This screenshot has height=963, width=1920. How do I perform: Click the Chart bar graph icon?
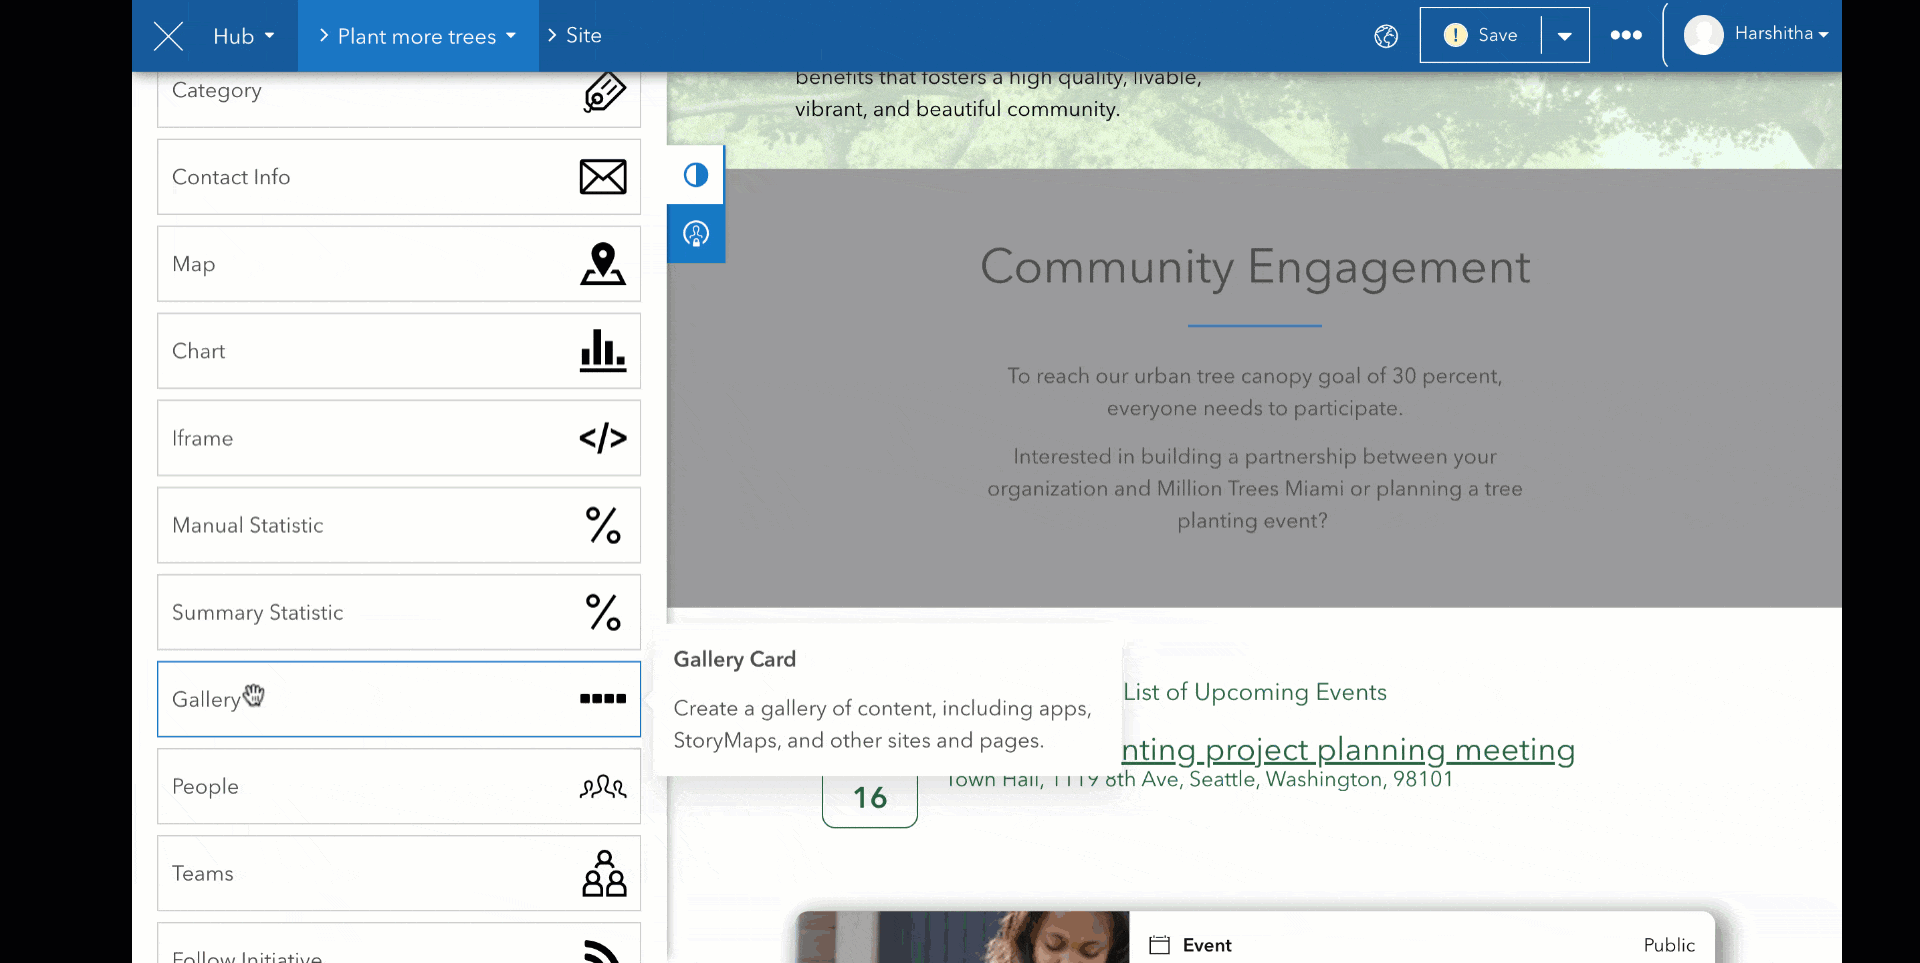[603, 351]
